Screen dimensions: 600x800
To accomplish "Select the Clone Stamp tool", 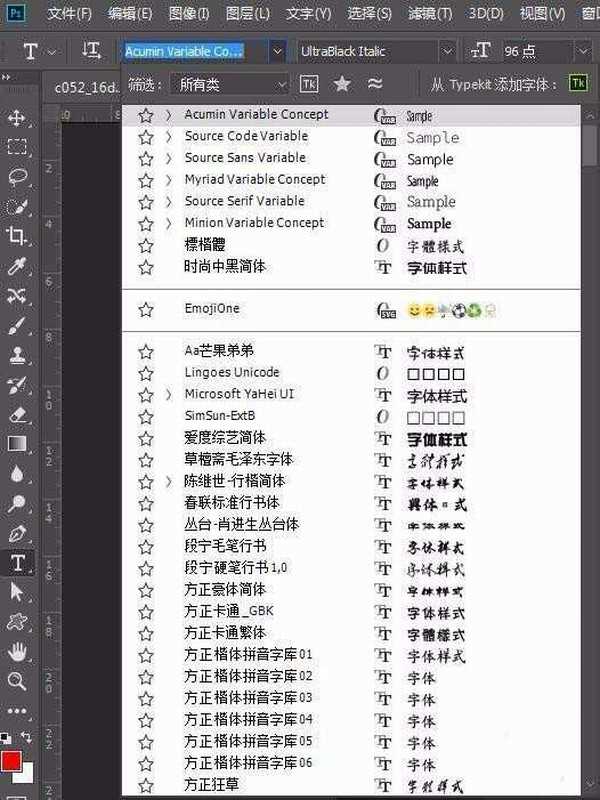I will [17, 355].
